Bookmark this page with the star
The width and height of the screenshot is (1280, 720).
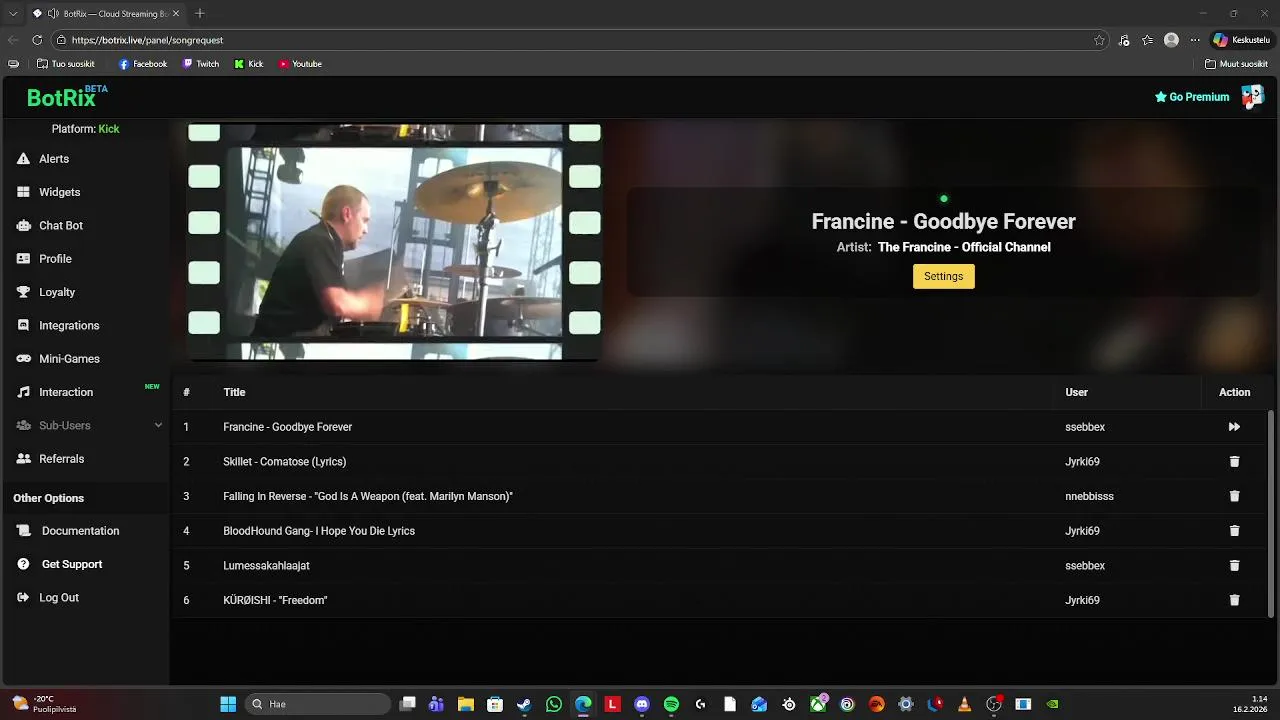tap(1099, 40)
